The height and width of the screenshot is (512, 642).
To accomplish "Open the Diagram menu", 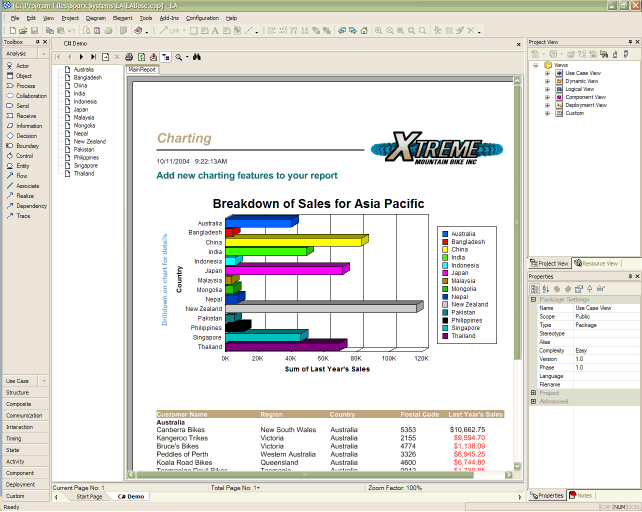I will pos(96,18).
